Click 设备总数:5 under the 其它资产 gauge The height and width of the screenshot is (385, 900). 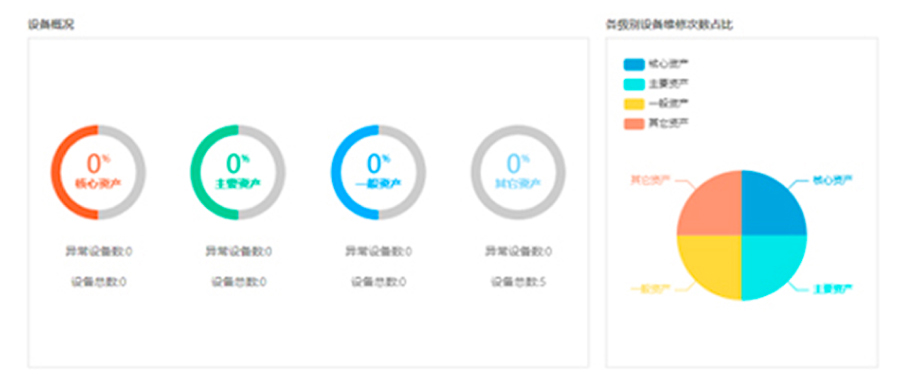(x=518, y=282)
